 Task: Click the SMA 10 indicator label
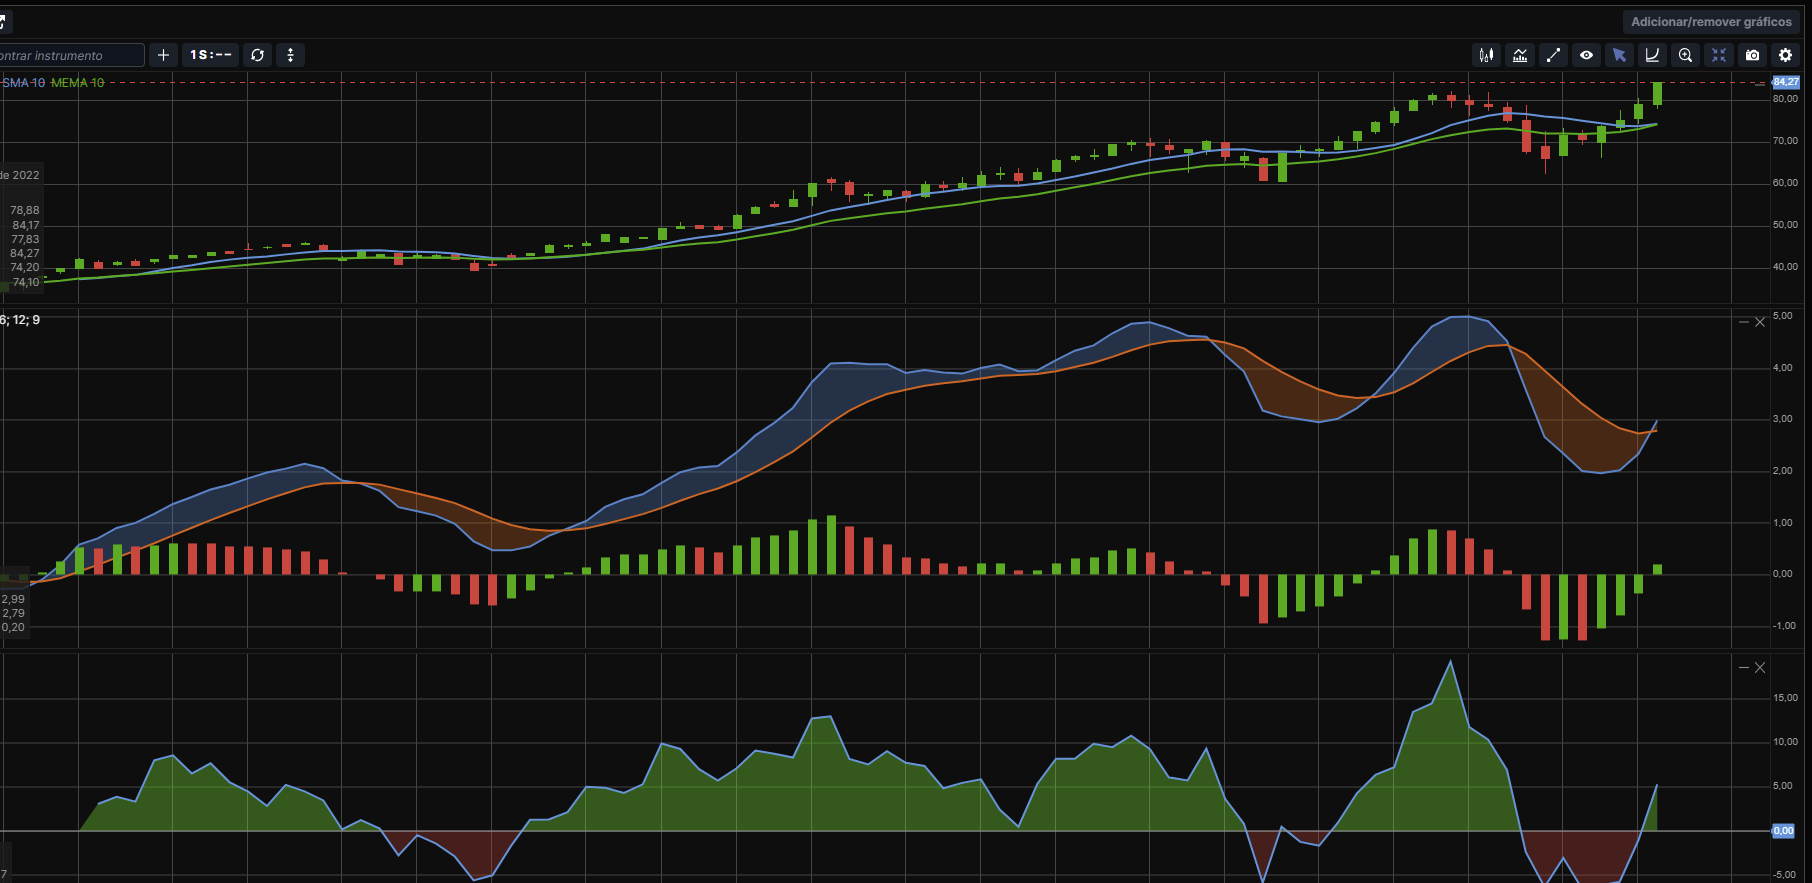[23, 83]
